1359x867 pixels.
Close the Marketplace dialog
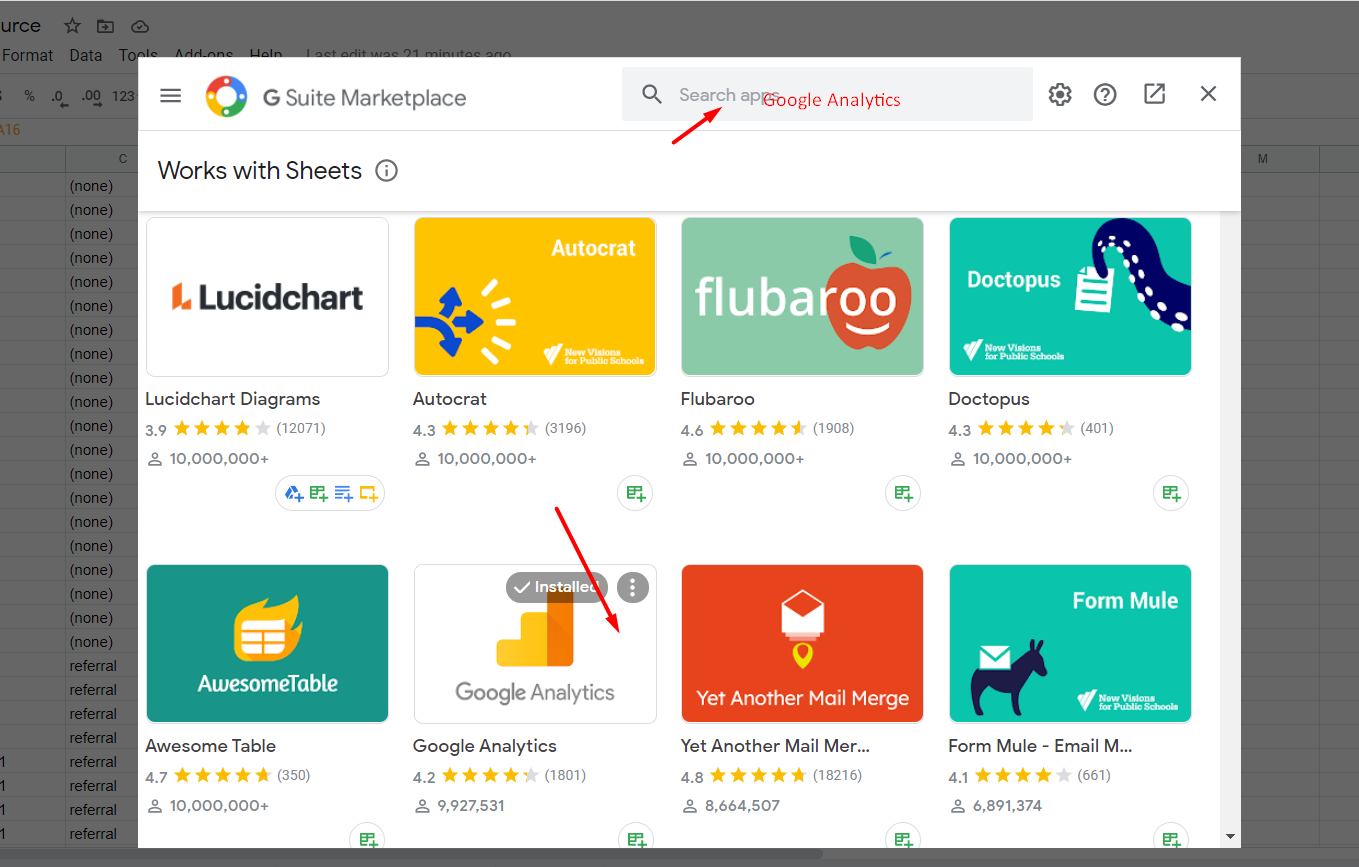[1208, 94]
